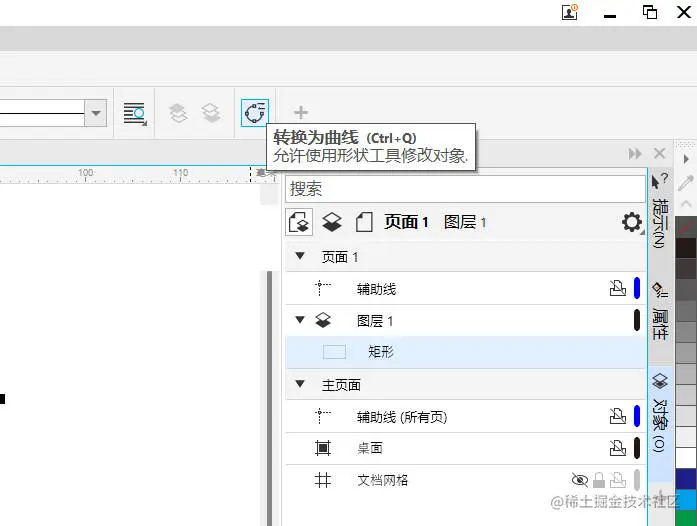Select the 桌面 row
697x526 pixels.
click(465, 448)
